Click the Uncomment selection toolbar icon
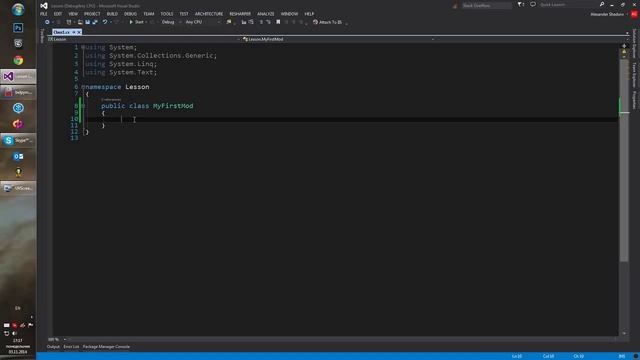The image size is (640, 360). 251,22
